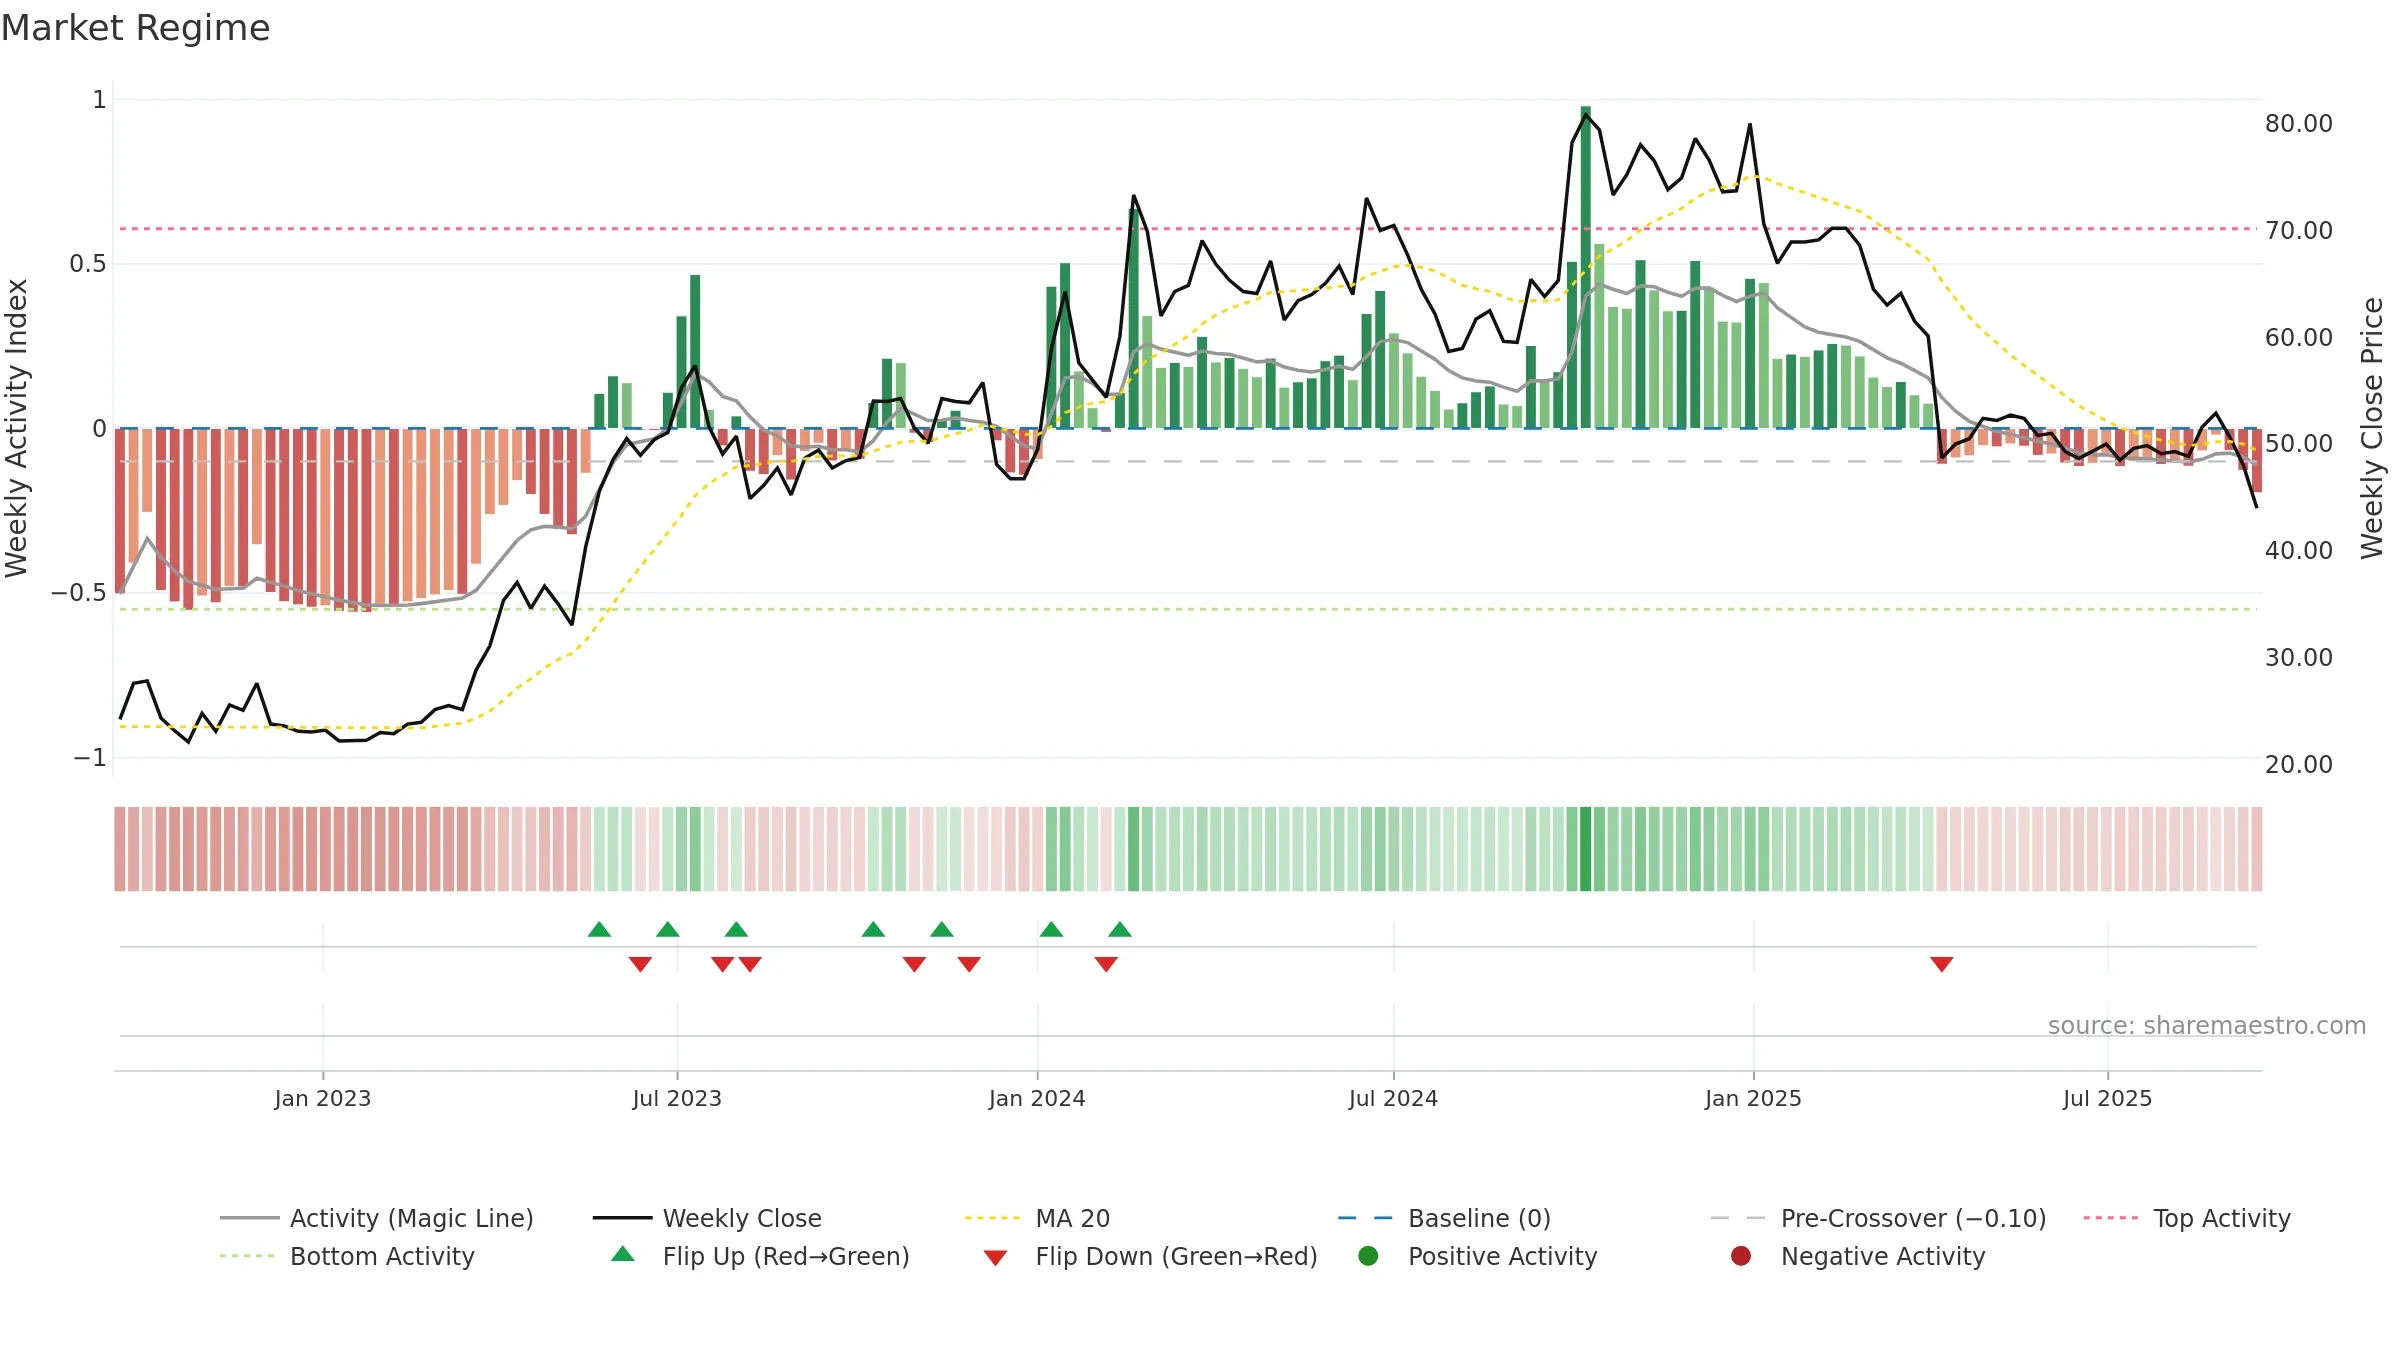
Task: Toggle the Activity (Magic Line) legend entry
Action: (377, 1218)
